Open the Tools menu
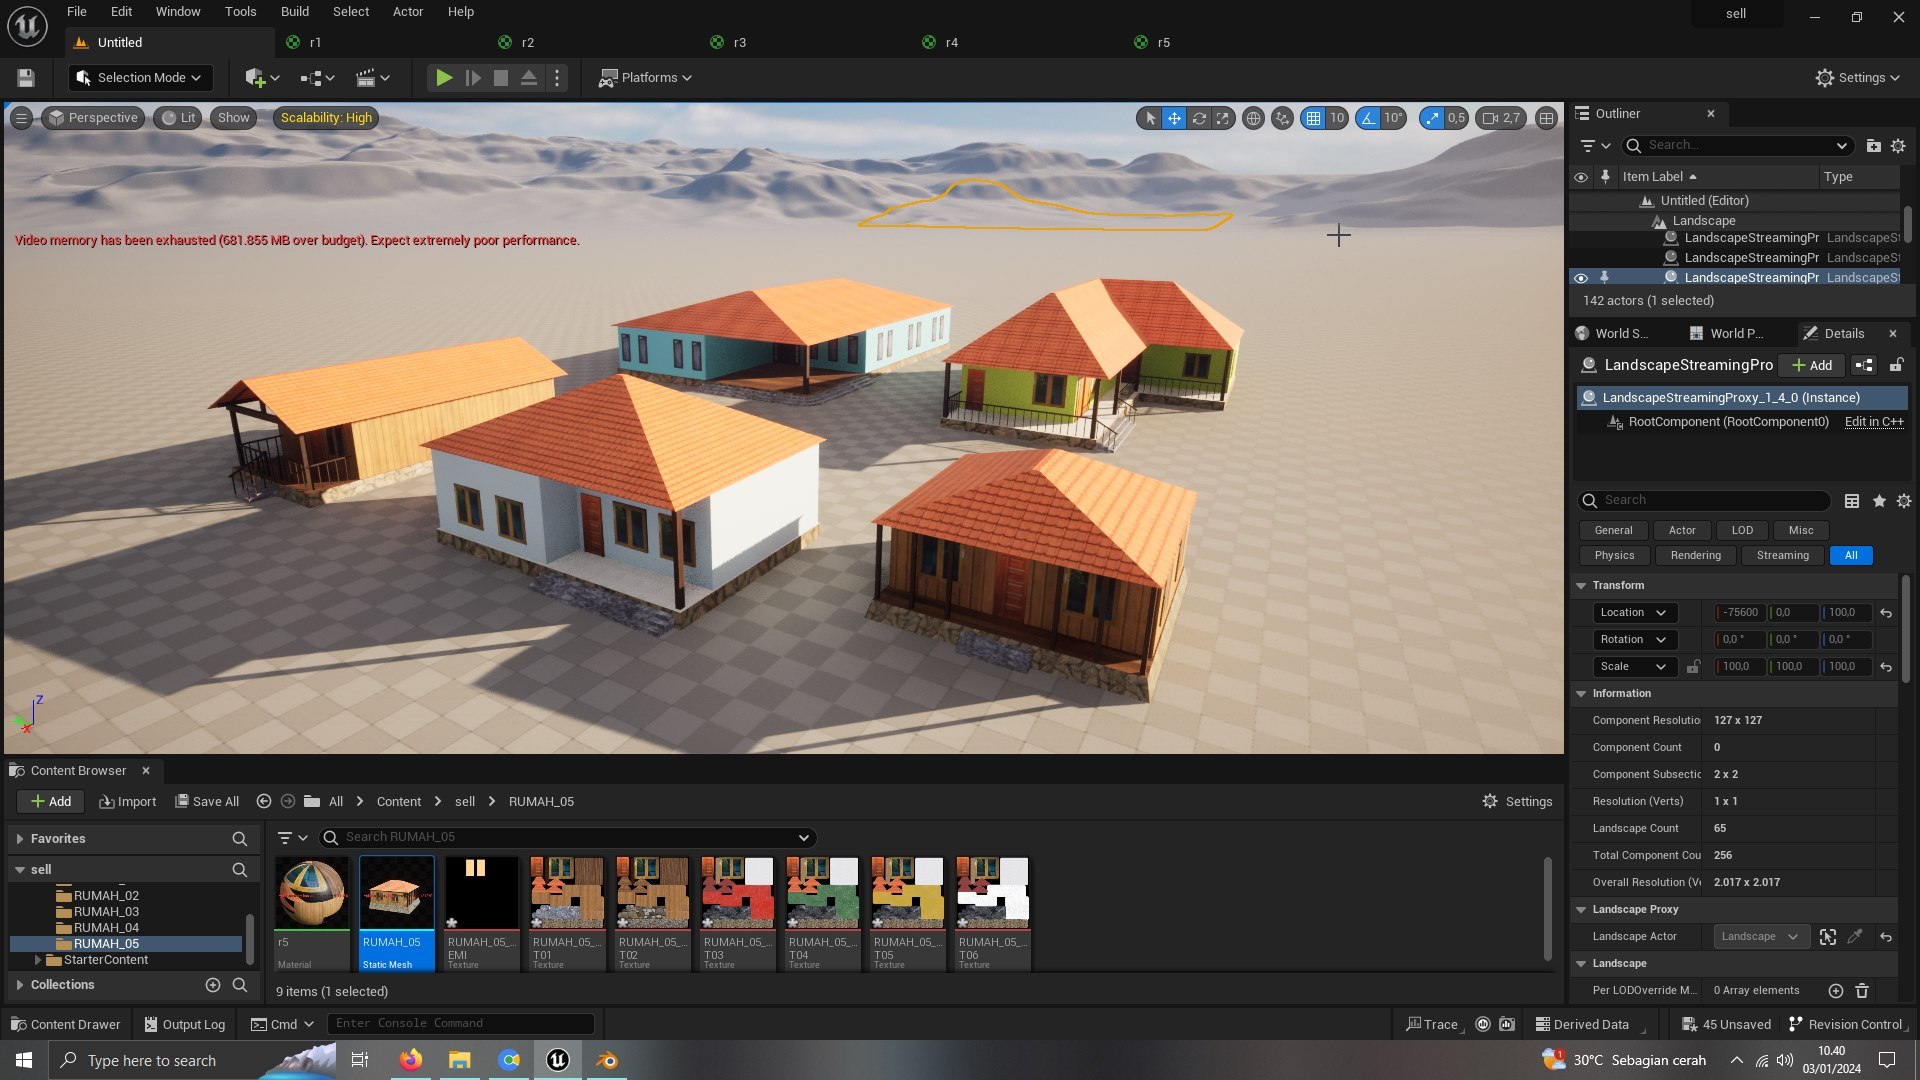The image size is (1920, 1080). click(240, 12)
